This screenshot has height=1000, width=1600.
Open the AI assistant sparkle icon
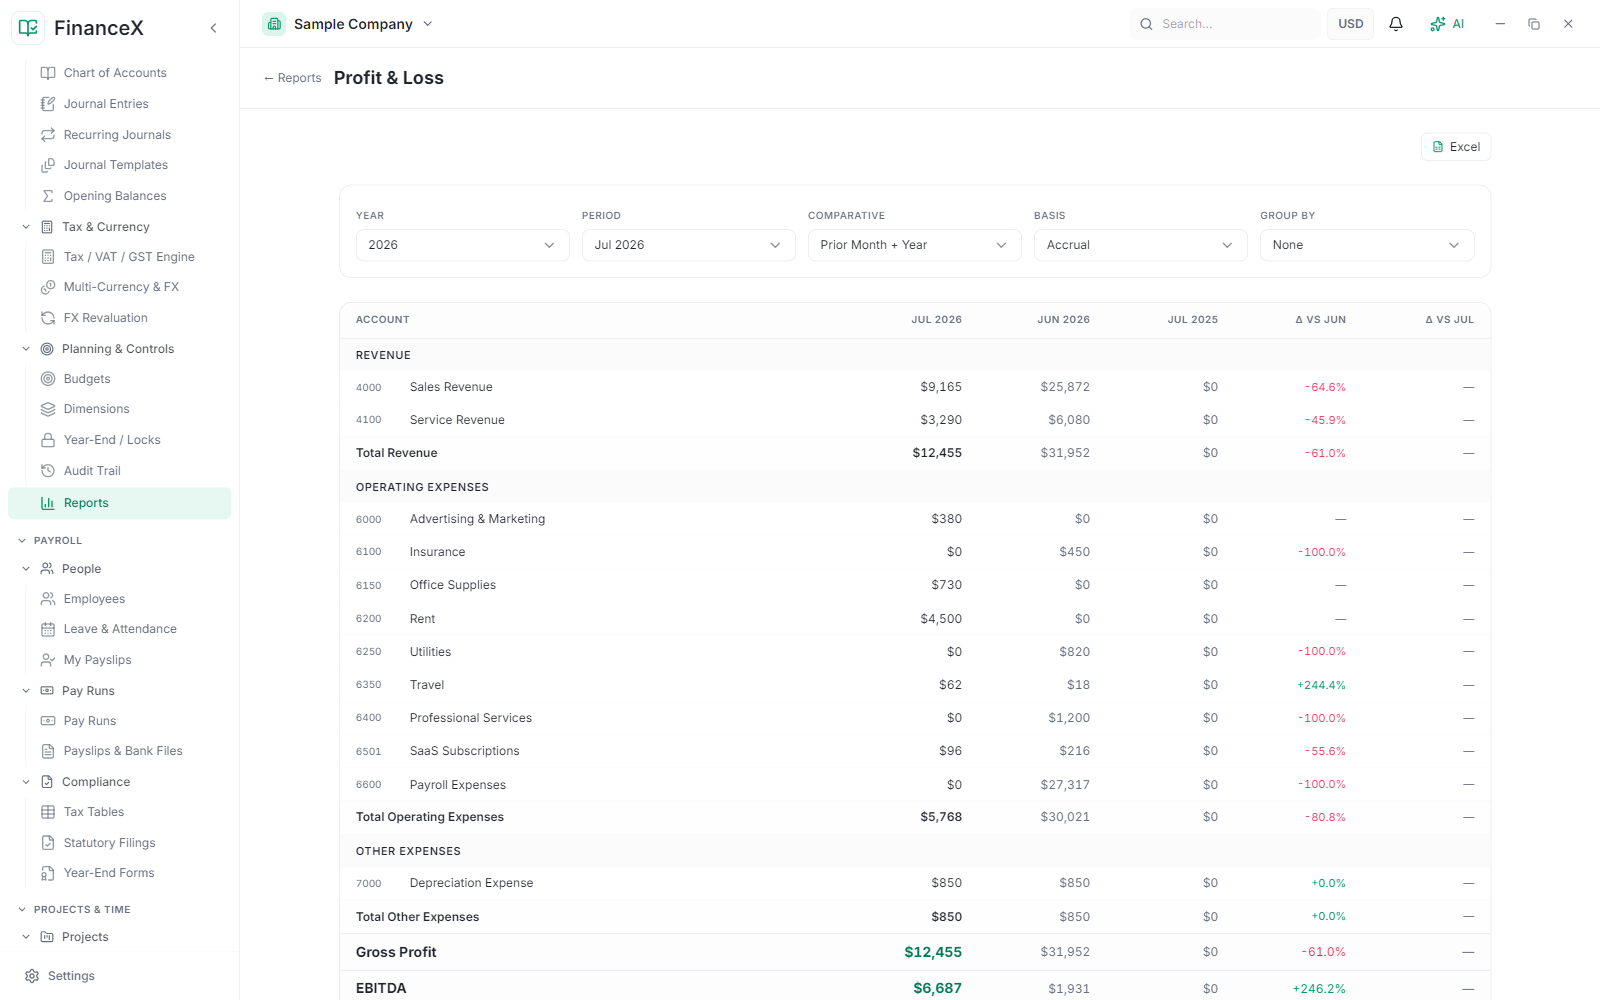(x=1438, y=24)
